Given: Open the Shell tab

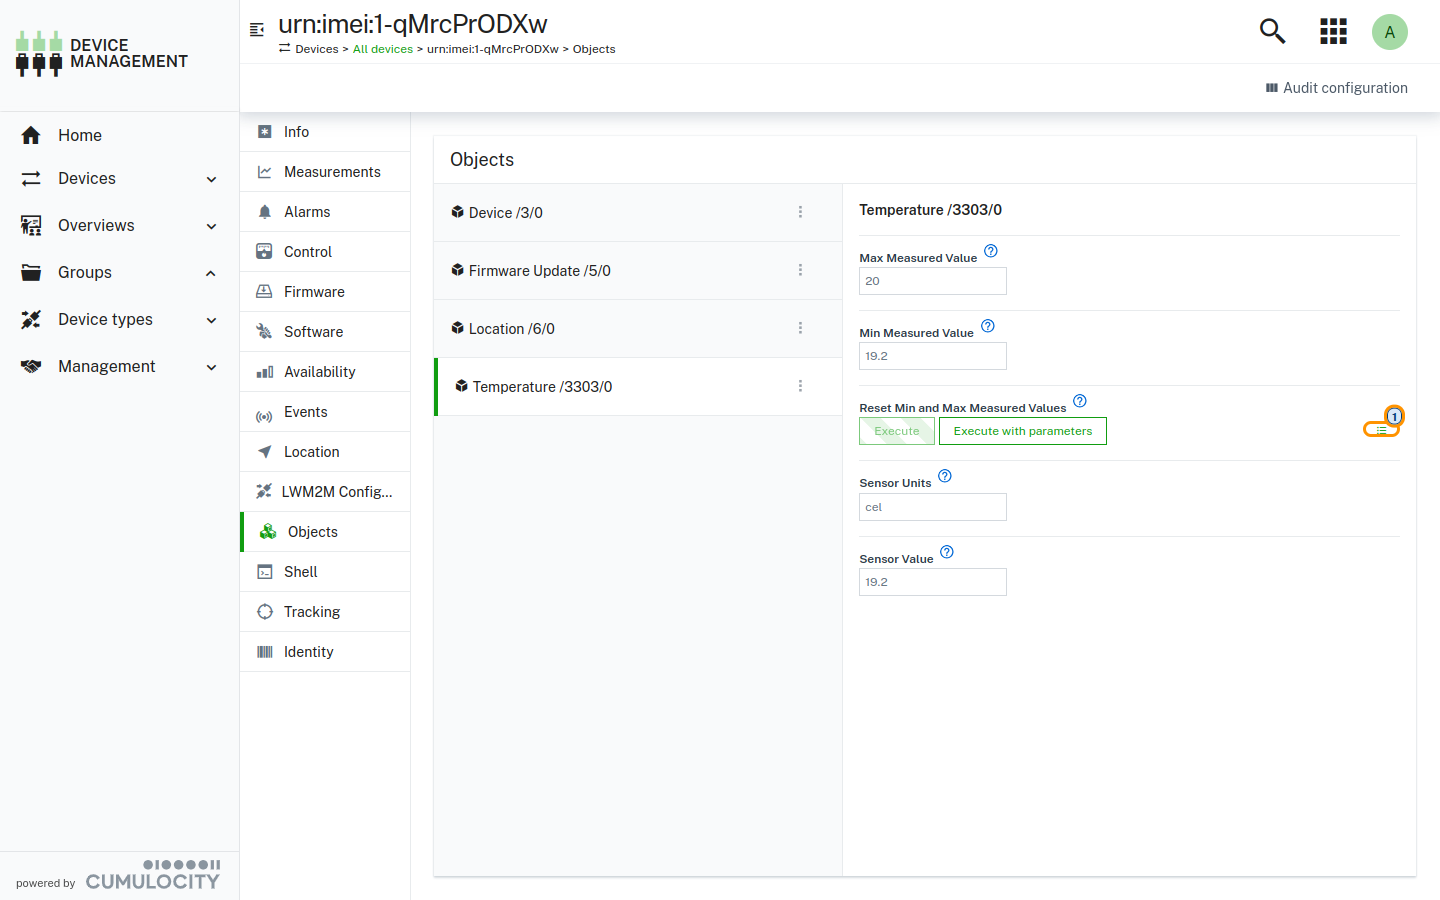Looking at the screenshot, I should pyautogui.click(x=300, y=572).
